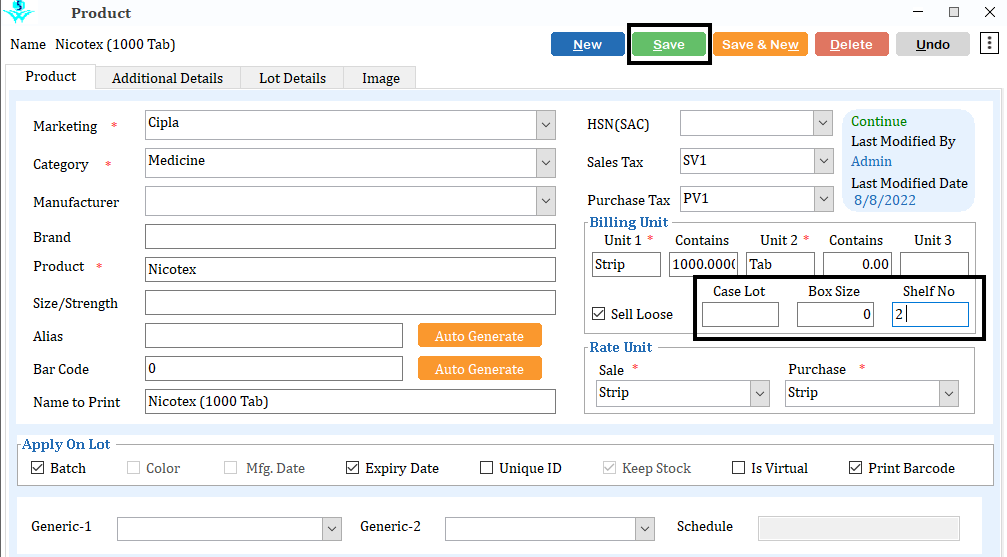Open the three-dot more options menu
This screenshot has width=1007, height=557.
pyautogui.click(x=989, y=44)
